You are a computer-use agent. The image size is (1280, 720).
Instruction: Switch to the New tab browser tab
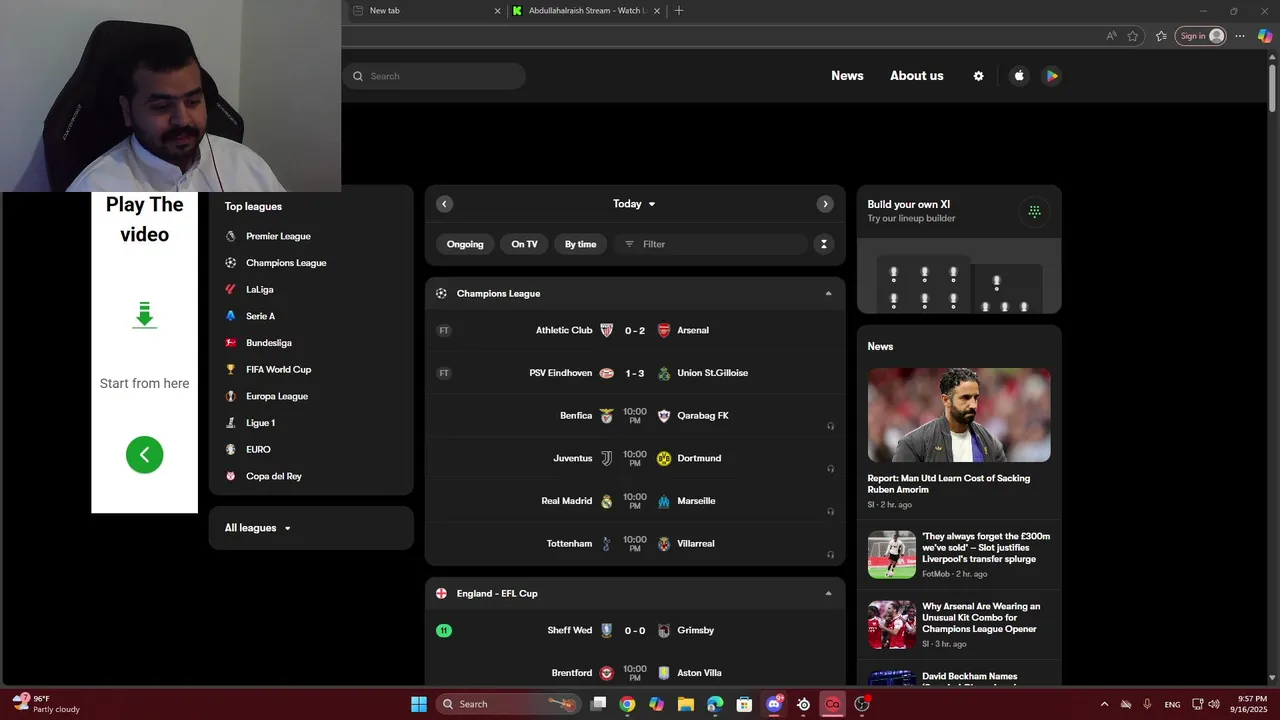(x=427, y=11)
